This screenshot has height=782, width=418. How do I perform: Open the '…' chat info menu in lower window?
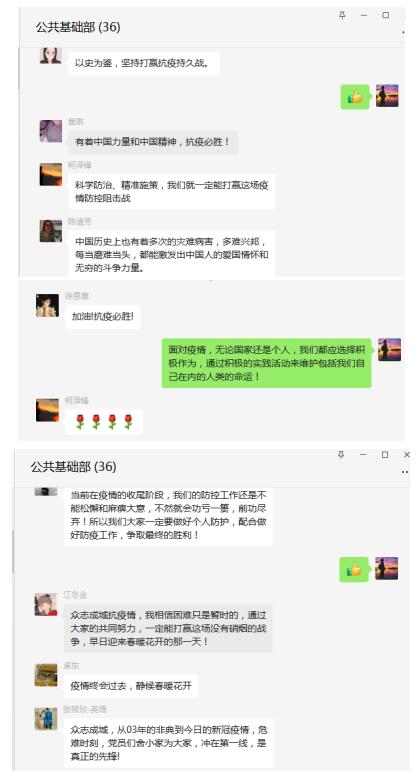pyautogui.click(x=405, y=471)
